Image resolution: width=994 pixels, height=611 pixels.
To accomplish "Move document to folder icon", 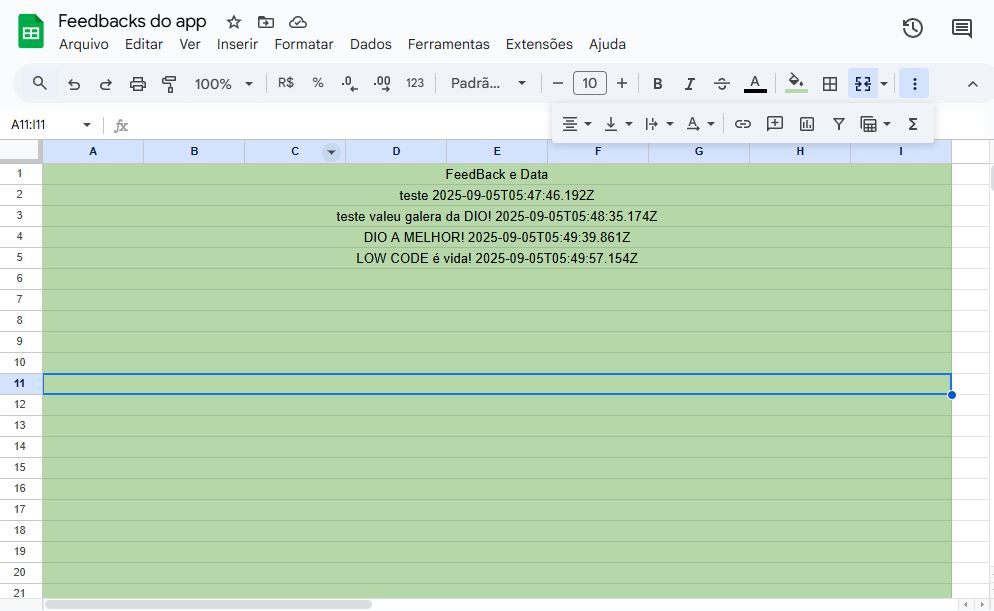I will (x=266, y=22).
